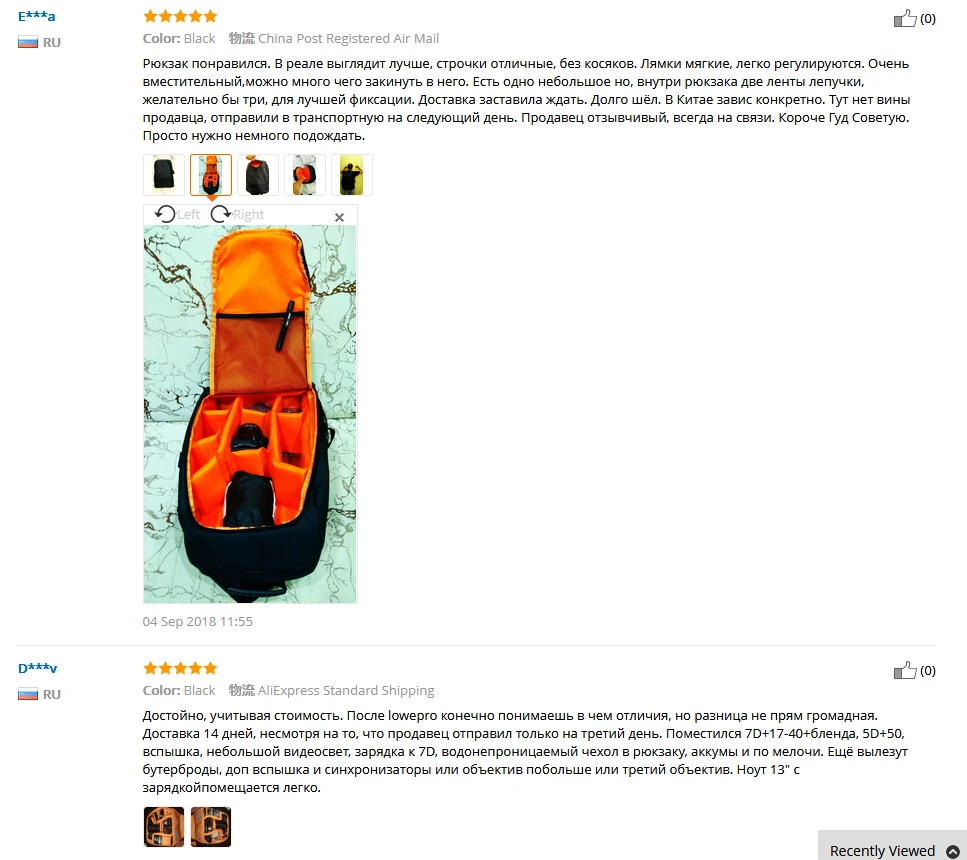Close the enlarged backpack photo viewer
This screenshot has height=860, width=967.
point(339,217)
